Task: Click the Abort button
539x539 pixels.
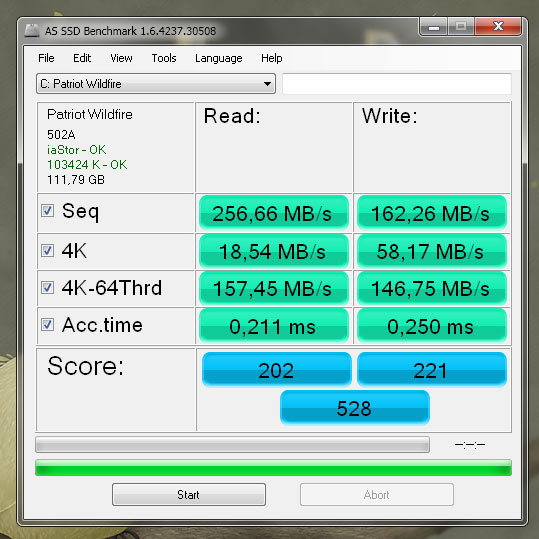Action: tap(376, 494)
